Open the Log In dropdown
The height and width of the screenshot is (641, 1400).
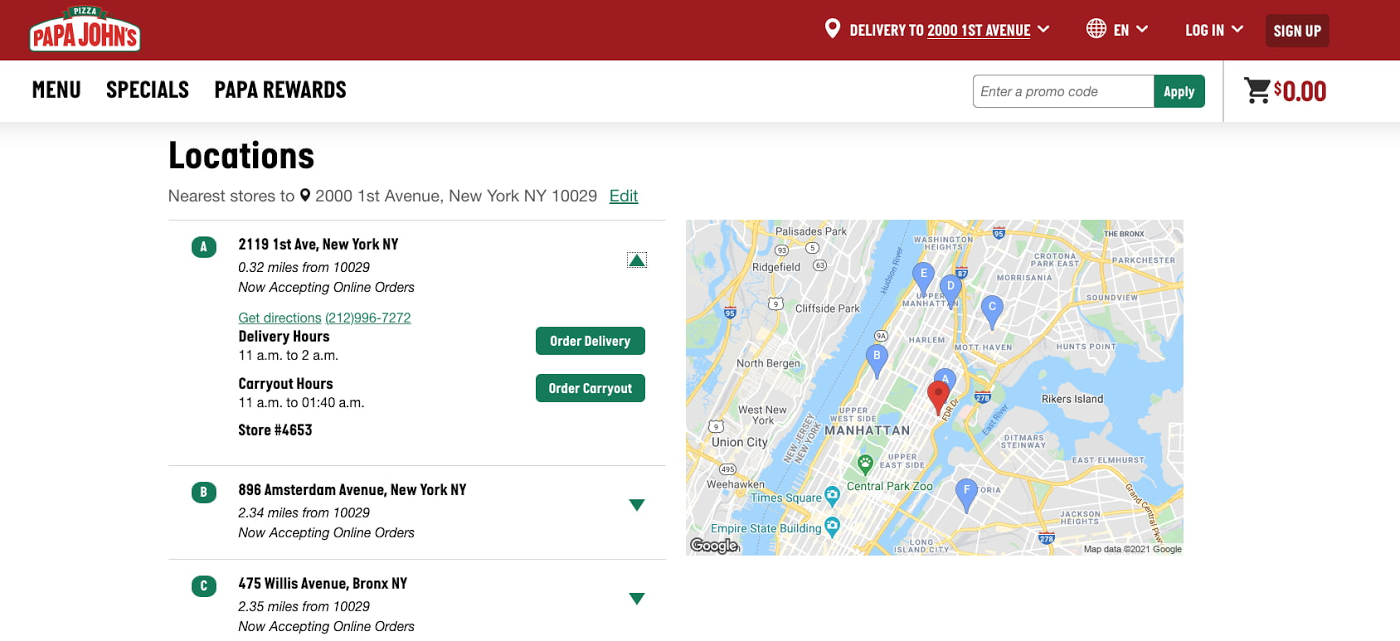click(x=1213, y=30)
